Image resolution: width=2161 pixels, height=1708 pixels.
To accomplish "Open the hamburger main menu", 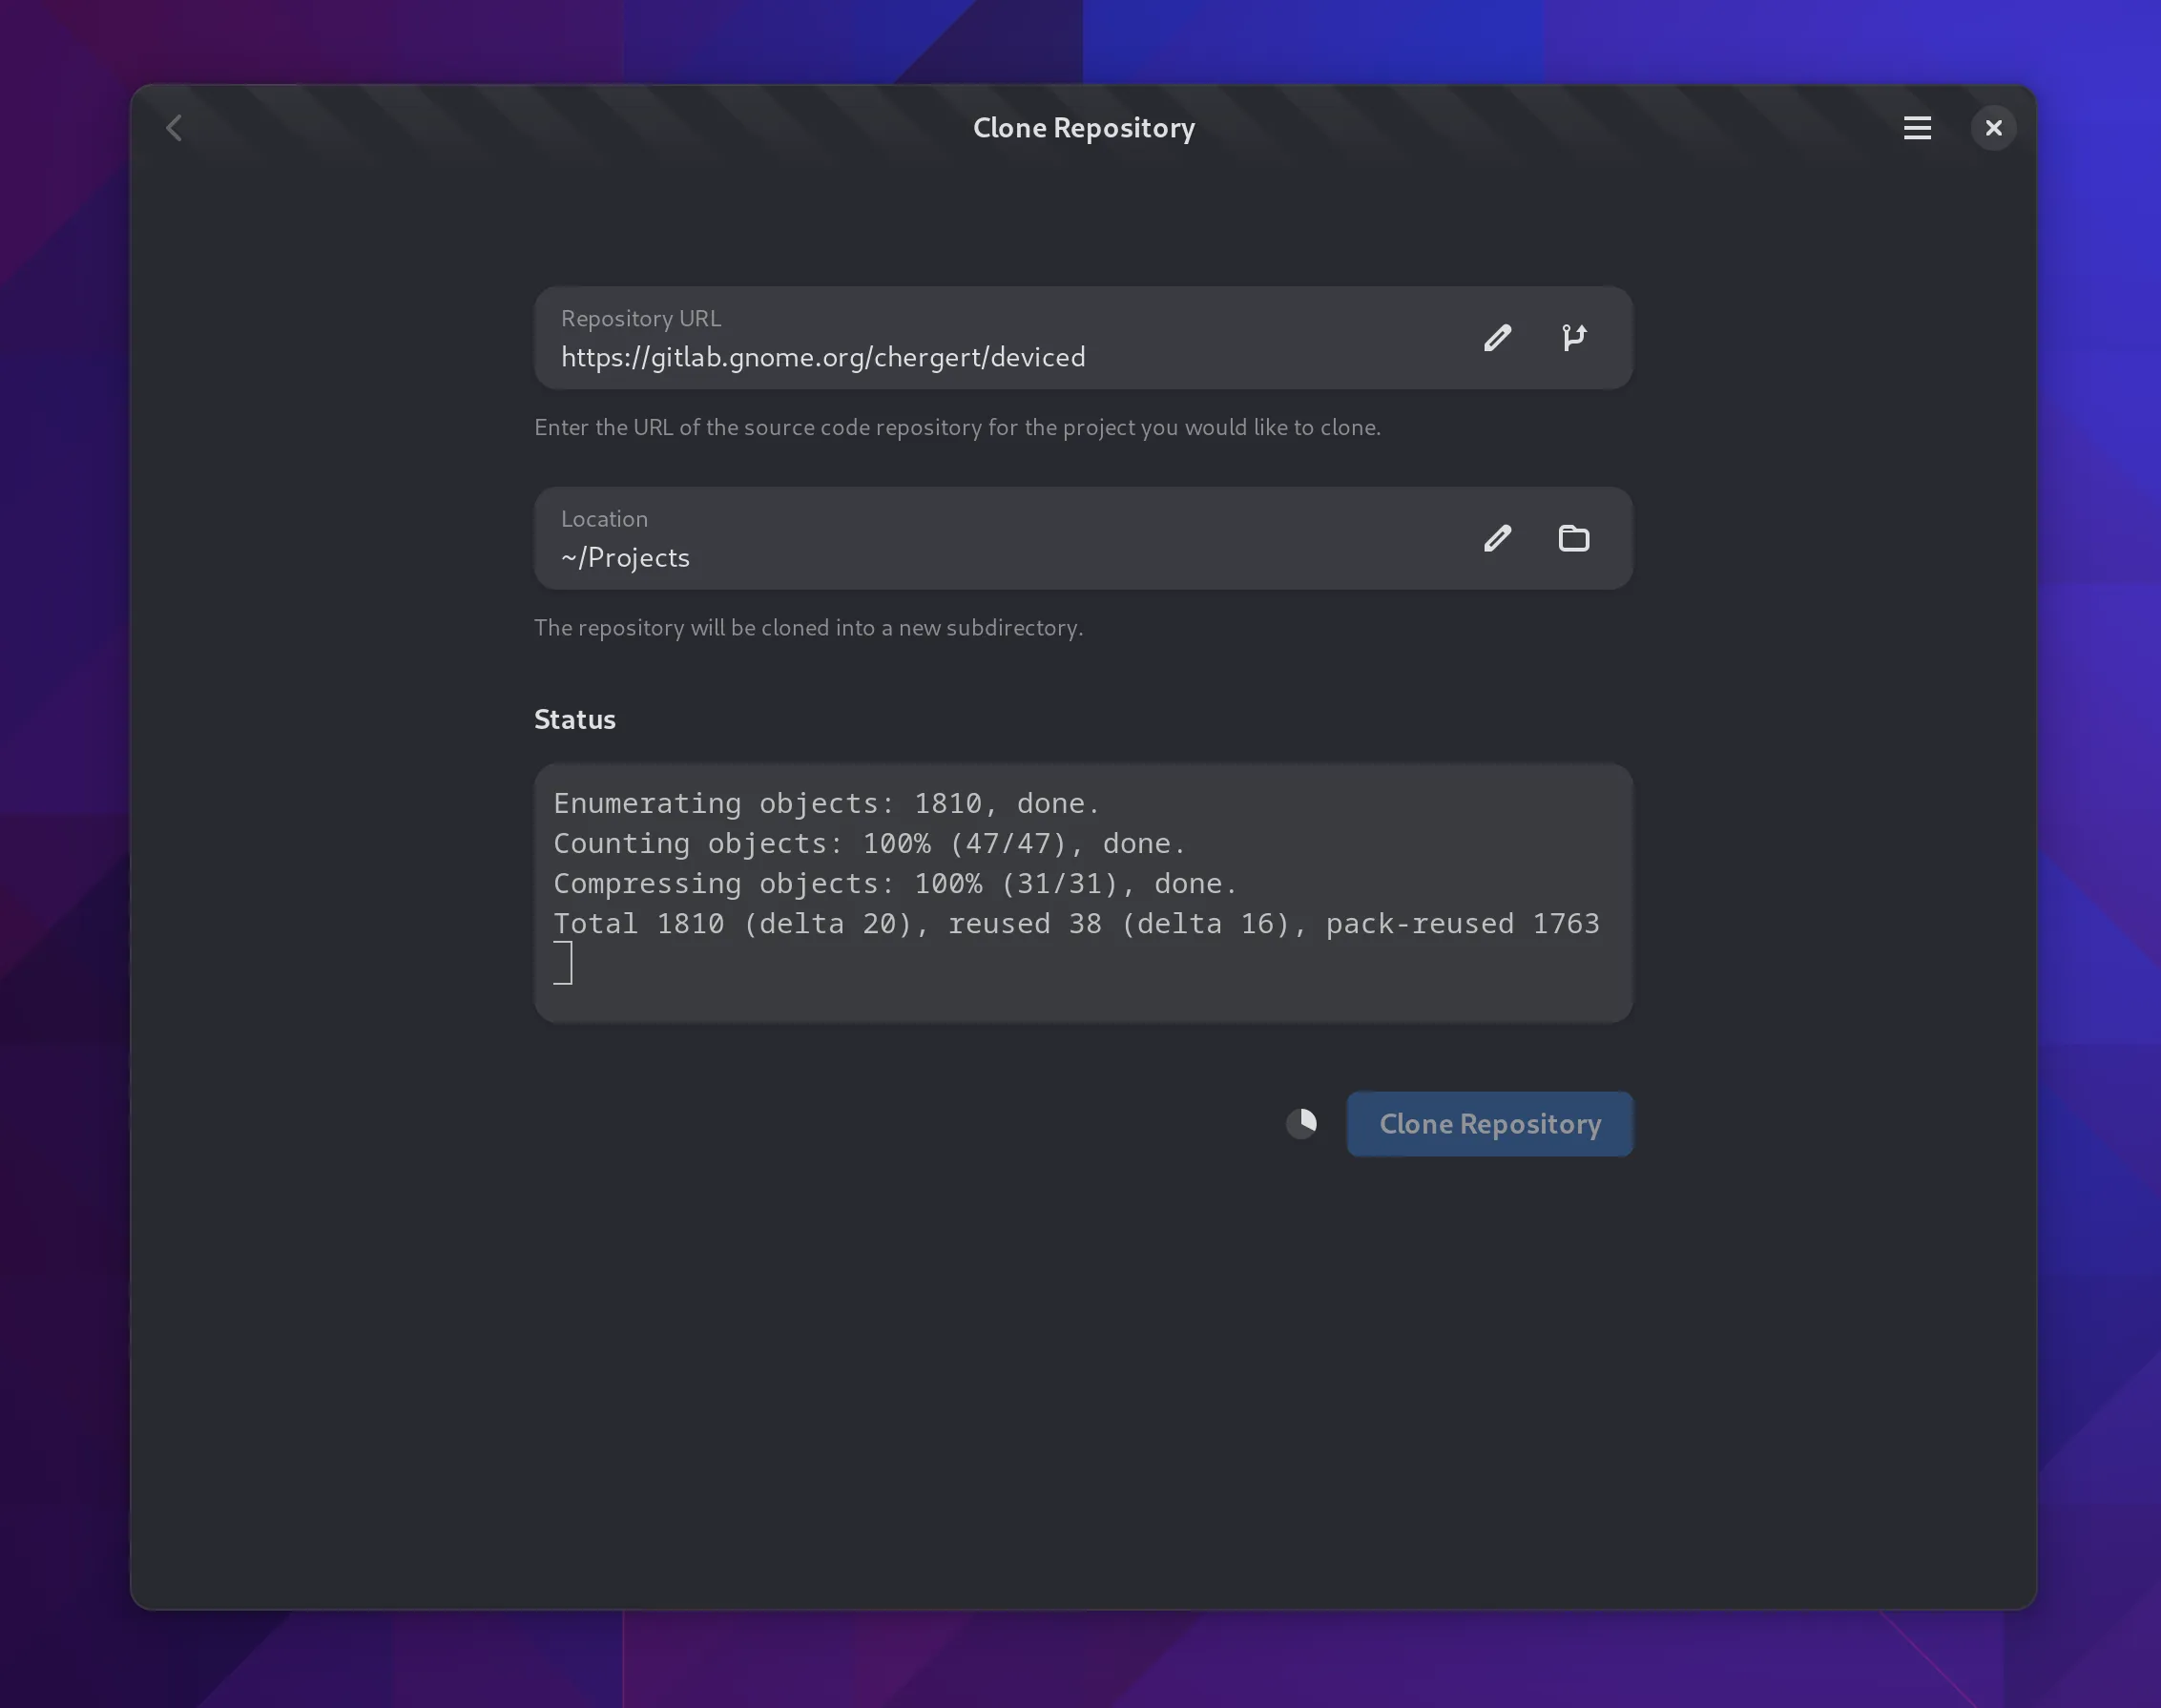I will click(1916, 128).
